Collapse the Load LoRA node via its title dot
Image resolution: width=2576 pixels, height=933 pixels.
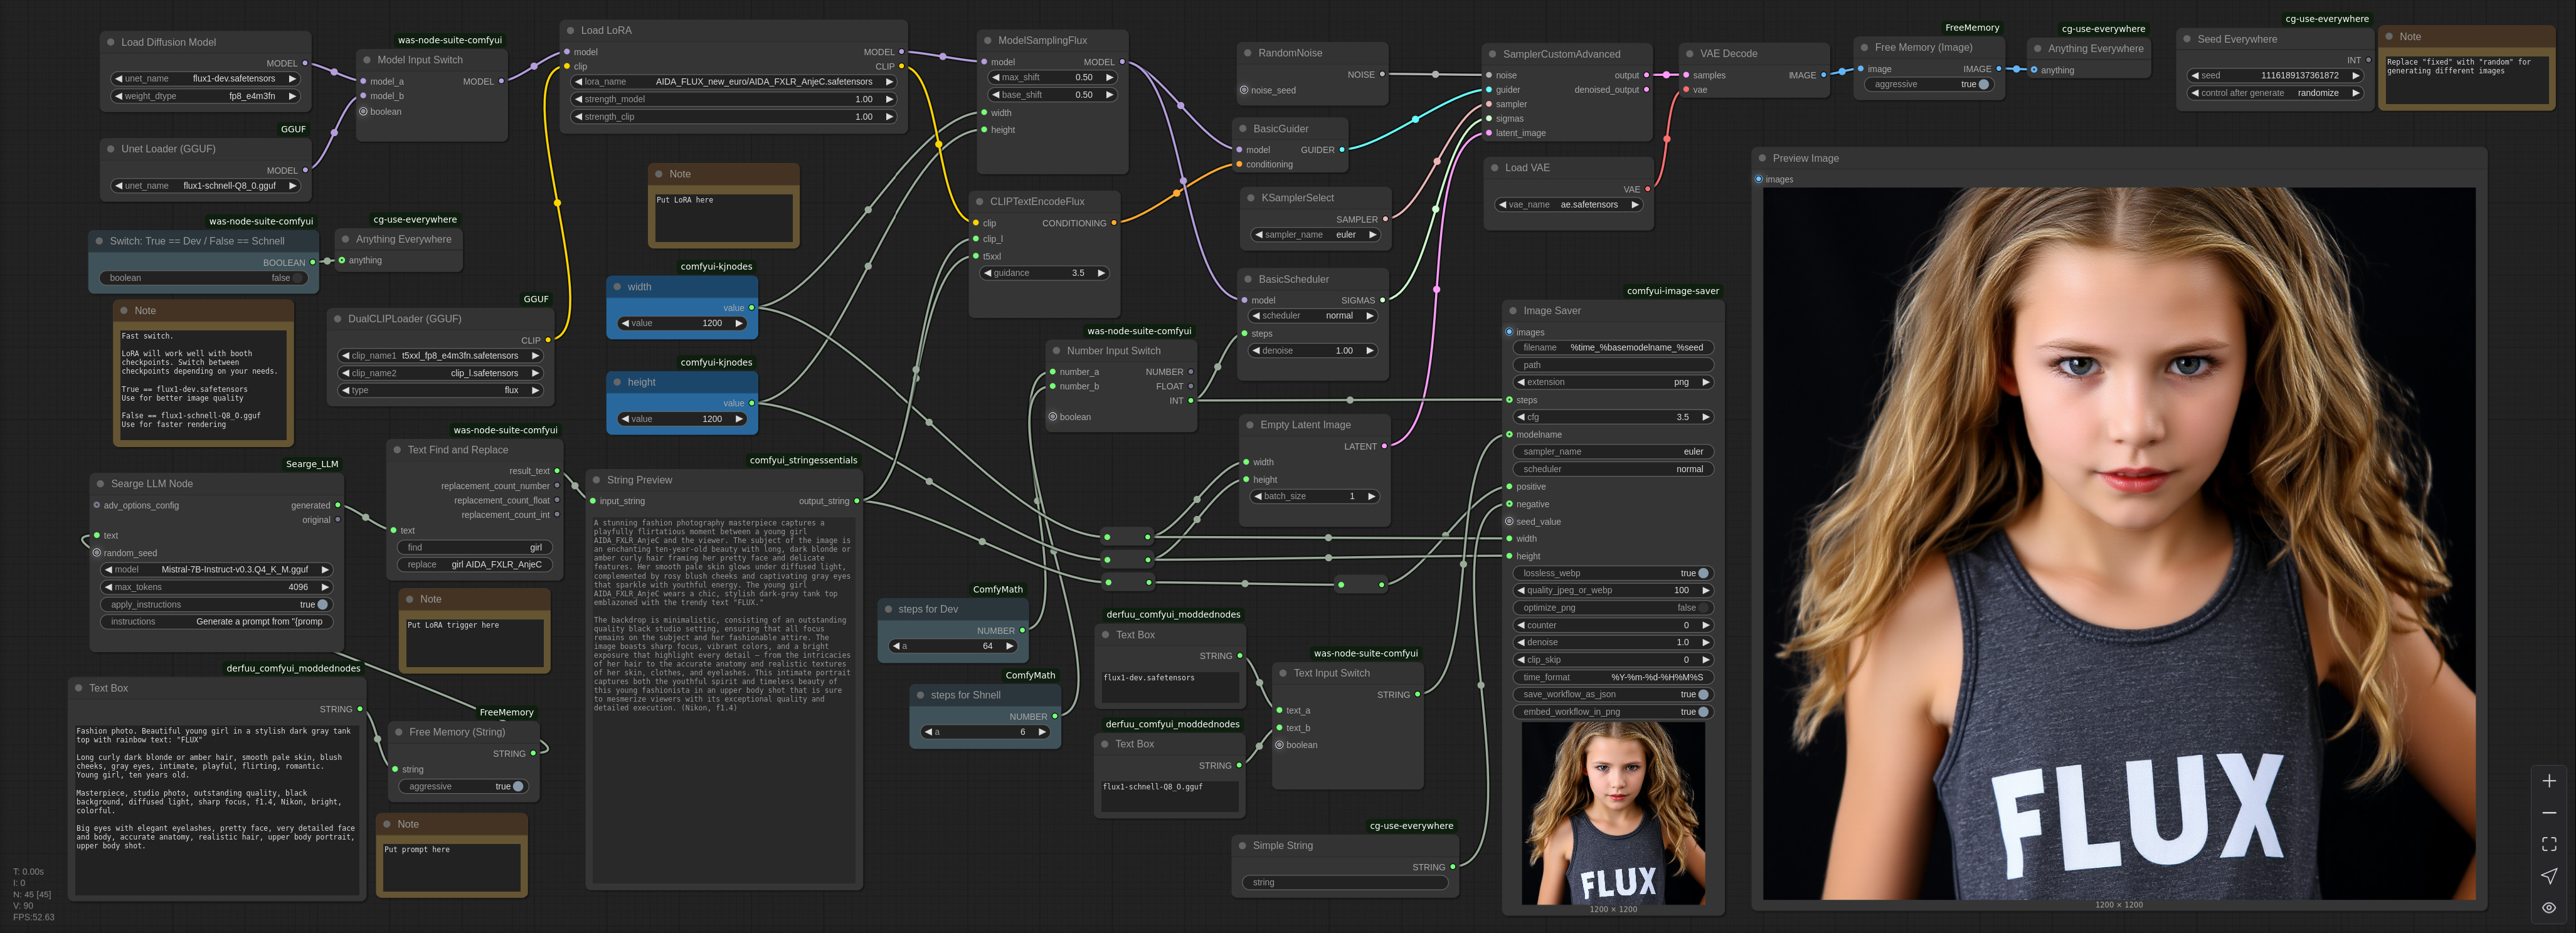pos(570,31)
